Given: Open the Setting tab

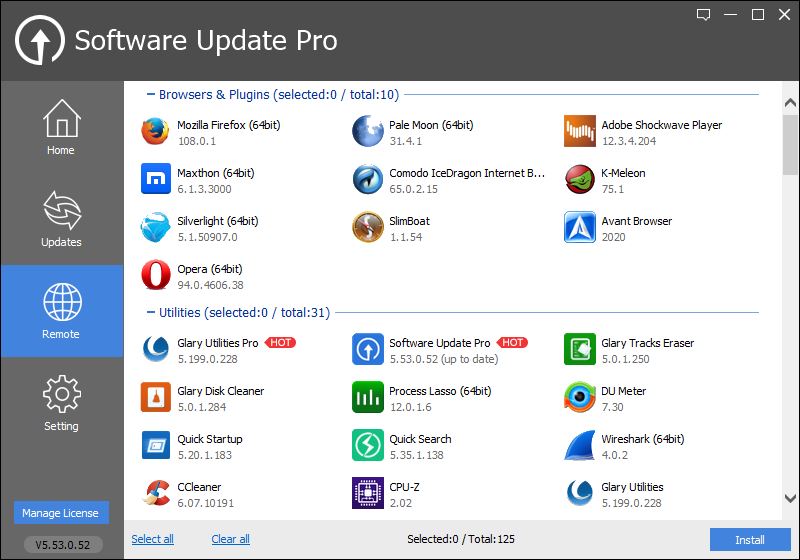Looking at the screenshot, I should 61,402.
